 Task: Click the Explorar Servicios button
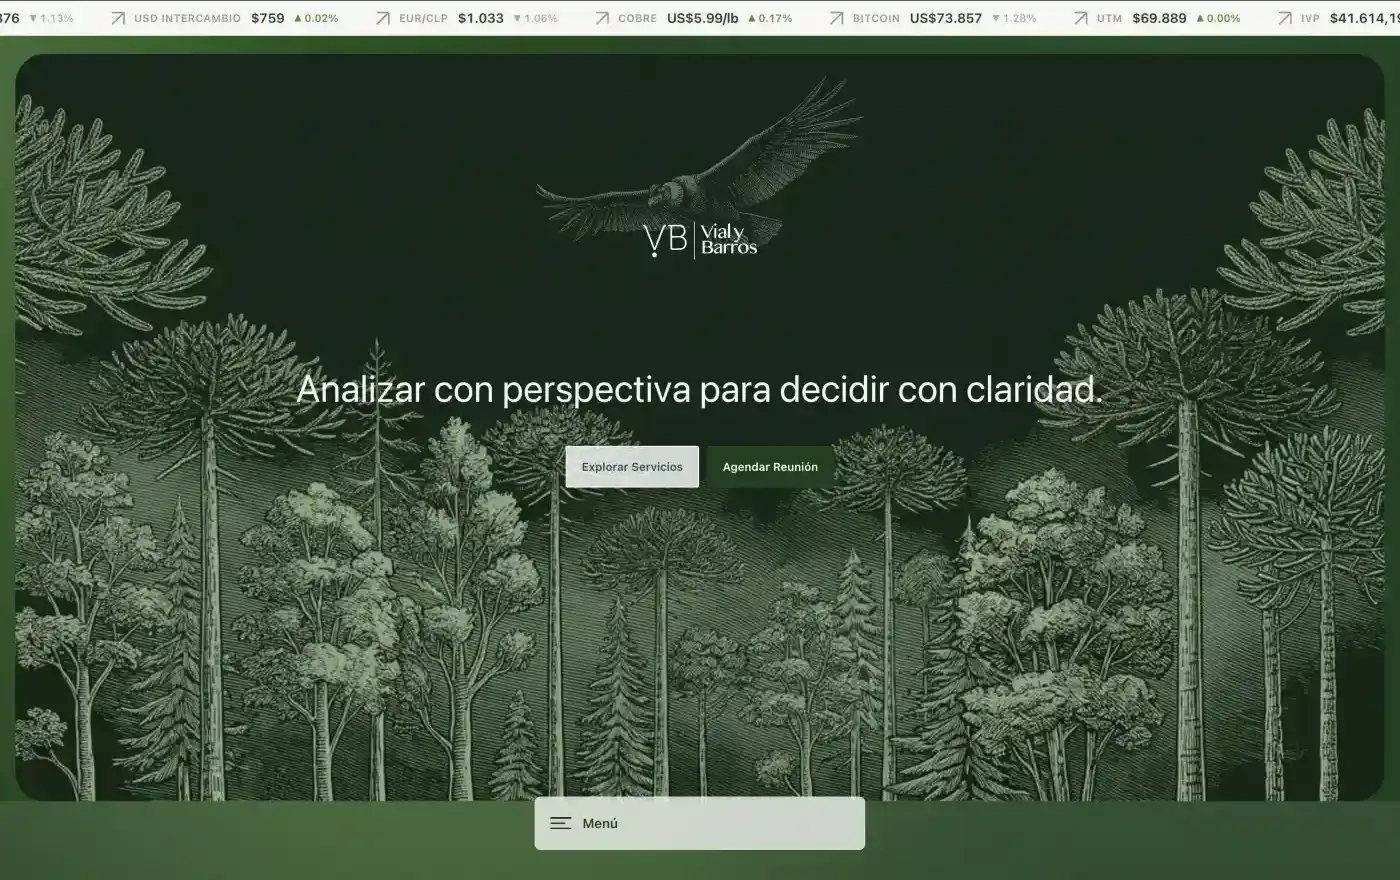point(632,467)
